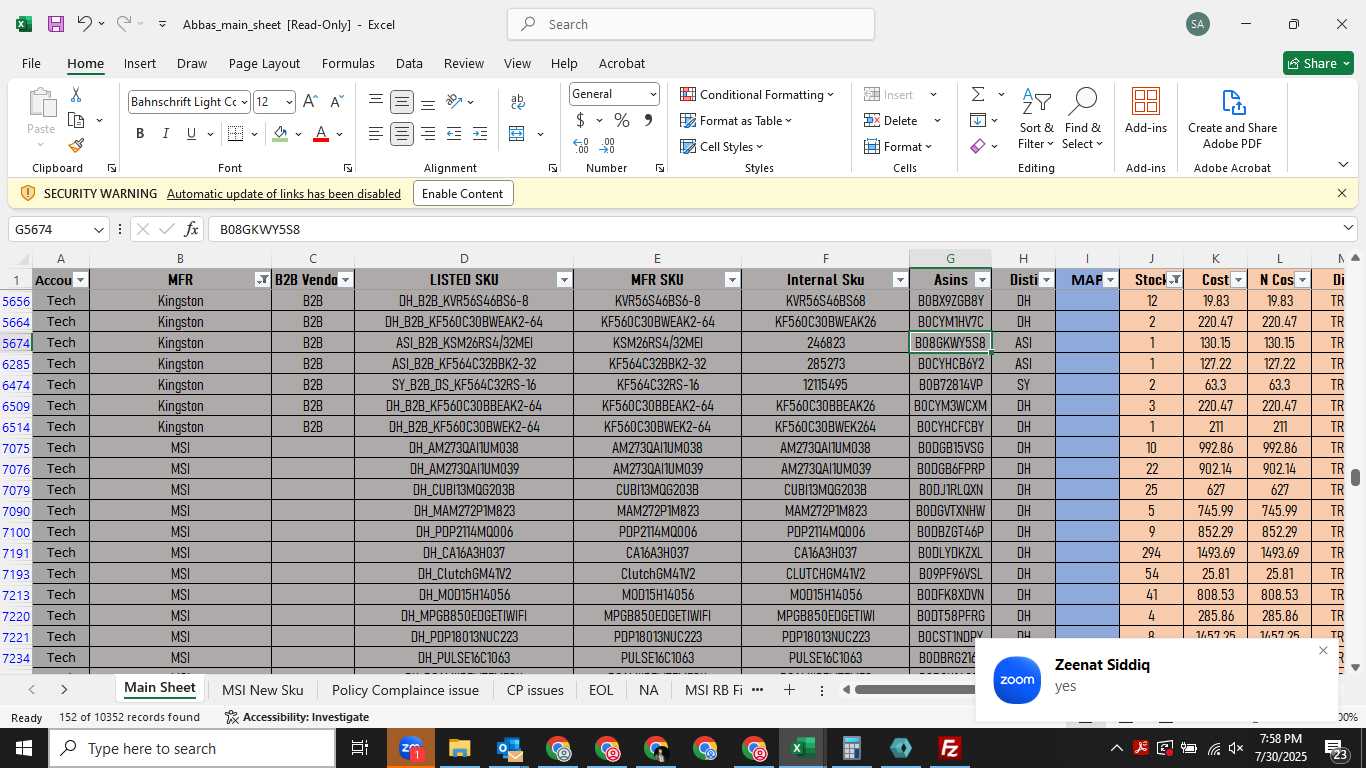Toggle Italic formatting
Image resolution: width=1366 pixels, height=768 pixels.
[x=166, y=134]
